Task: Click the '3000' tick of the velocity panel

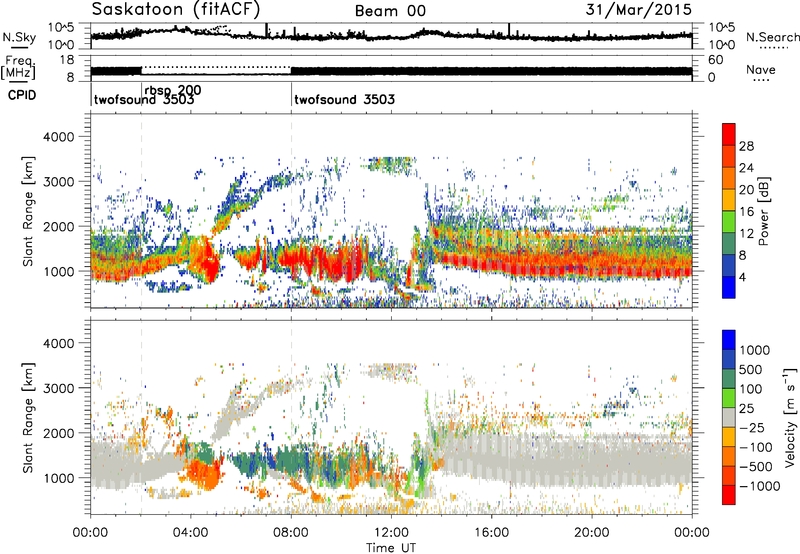Action: [58, 388]
